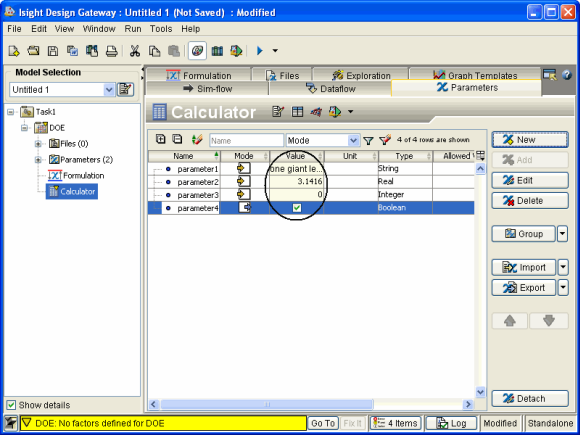The height and width of the screenshot is (435, 580).
Task: Expand the Files (0) node
Action: pos(38,144)
